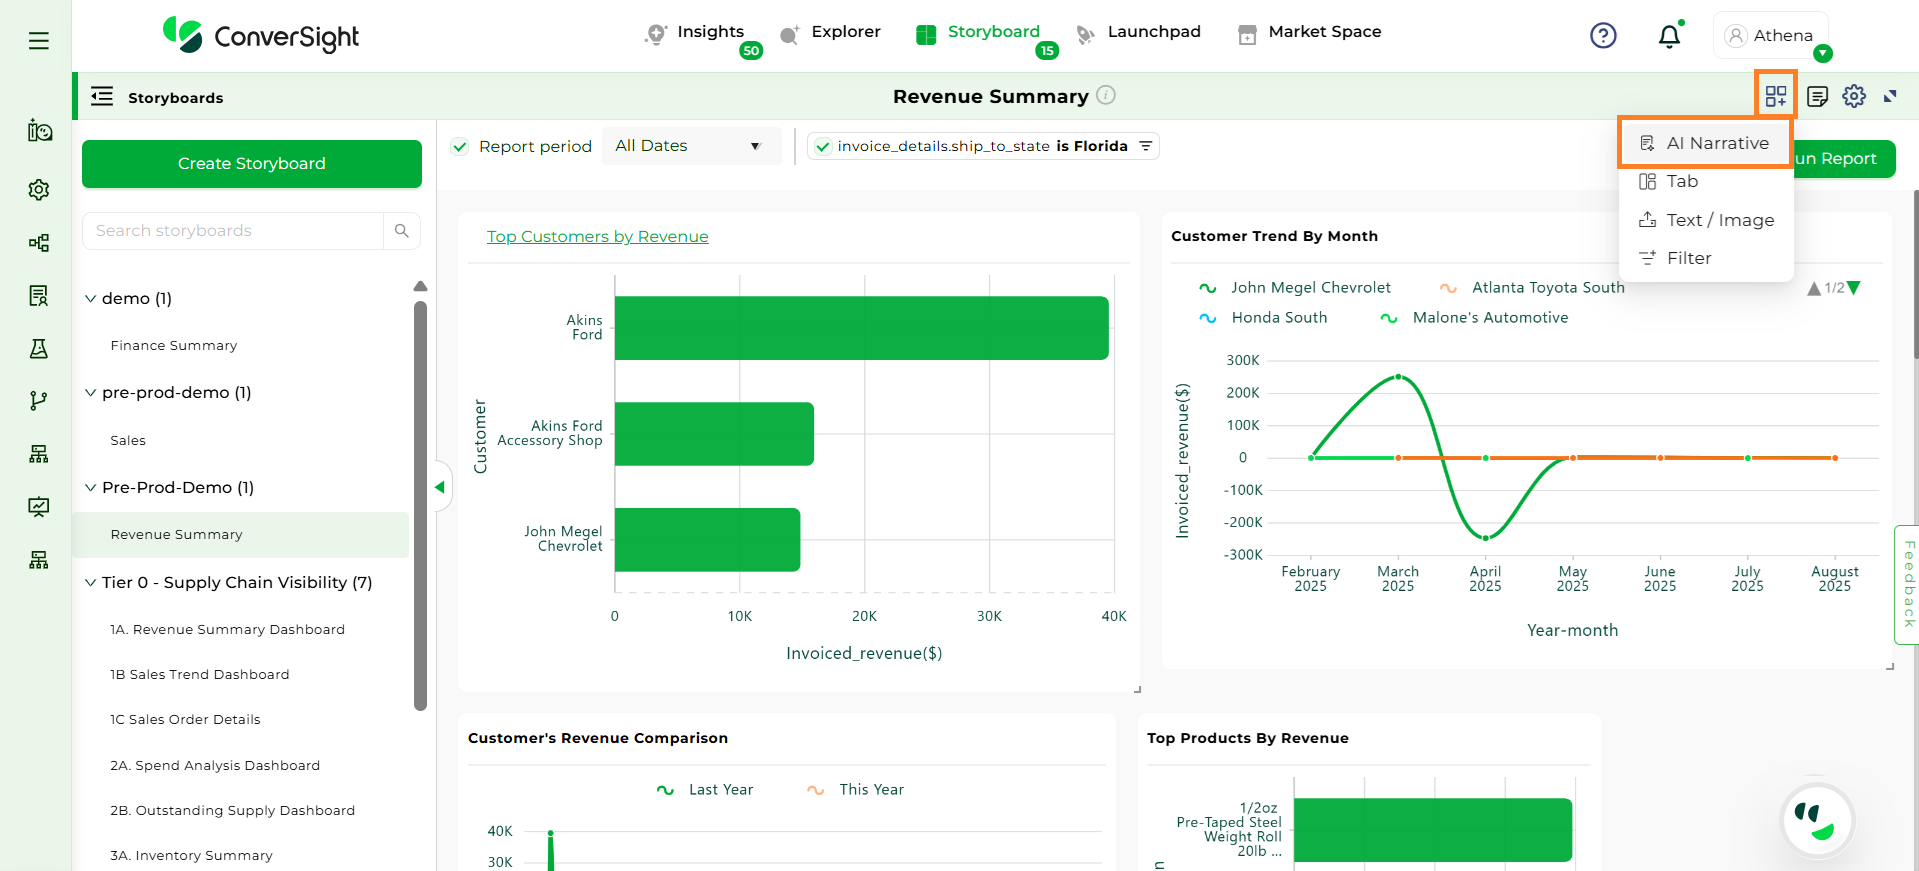Screen dimensions: 1919x871
Task: Open Top Customers by Revenue link
Action: click(x=597, y=237)
